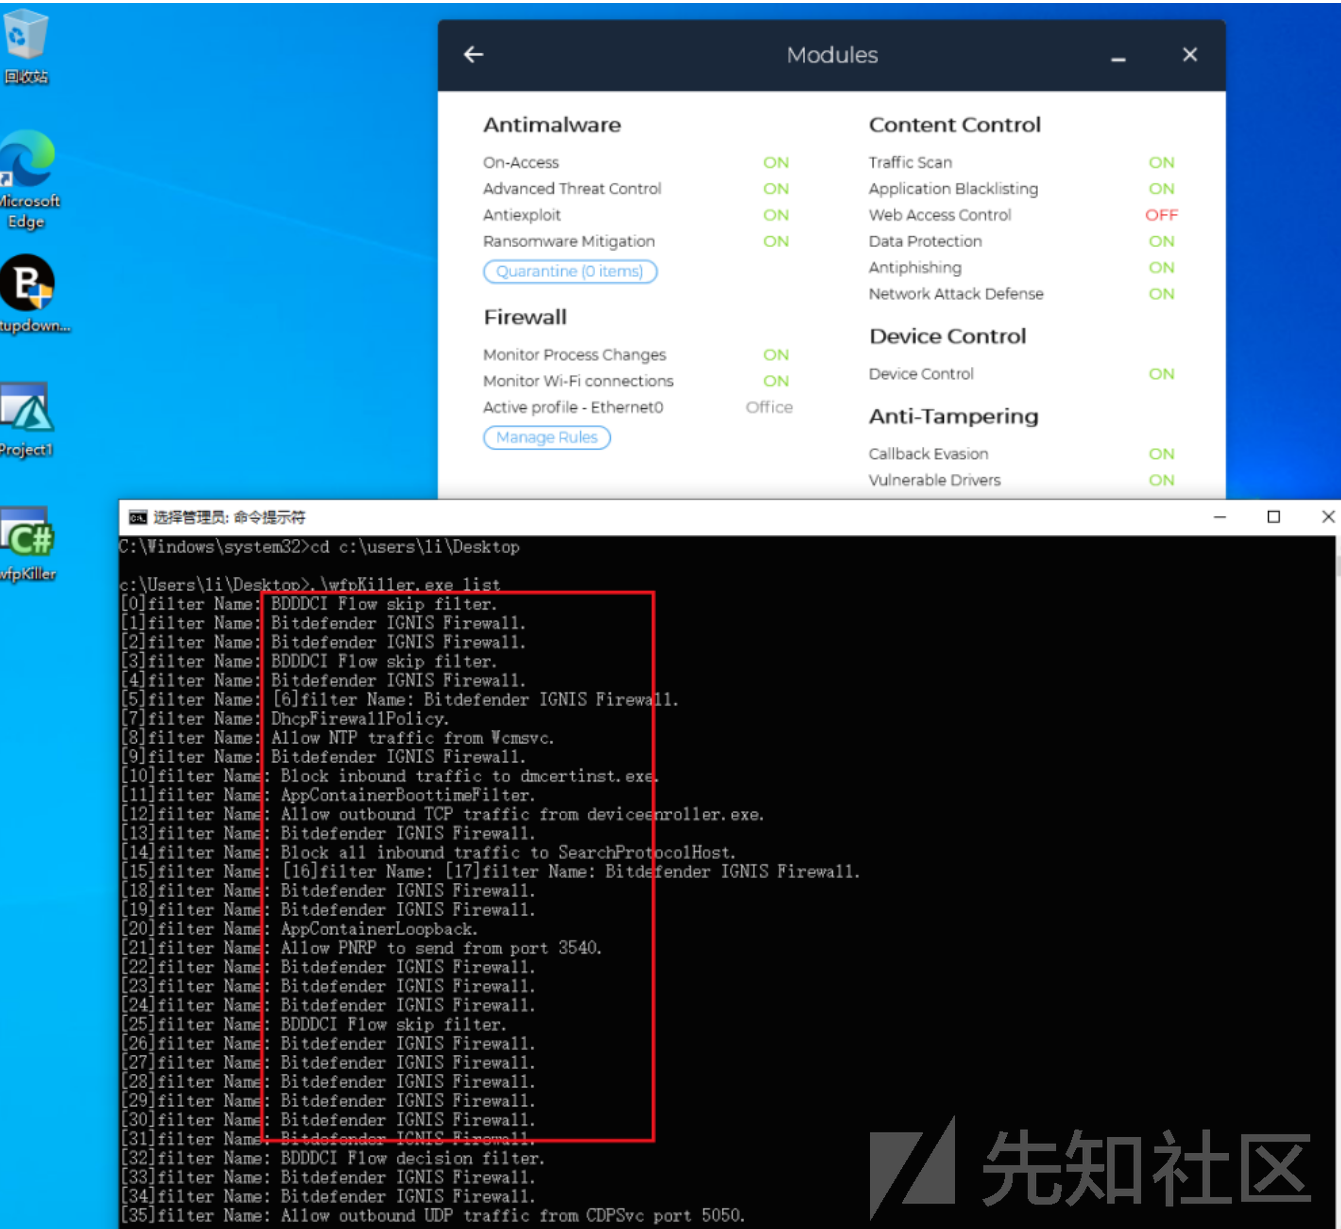Click the Antimalware section heading
The width and height of the screenshot is (1341, 1229).
point(552,125)
